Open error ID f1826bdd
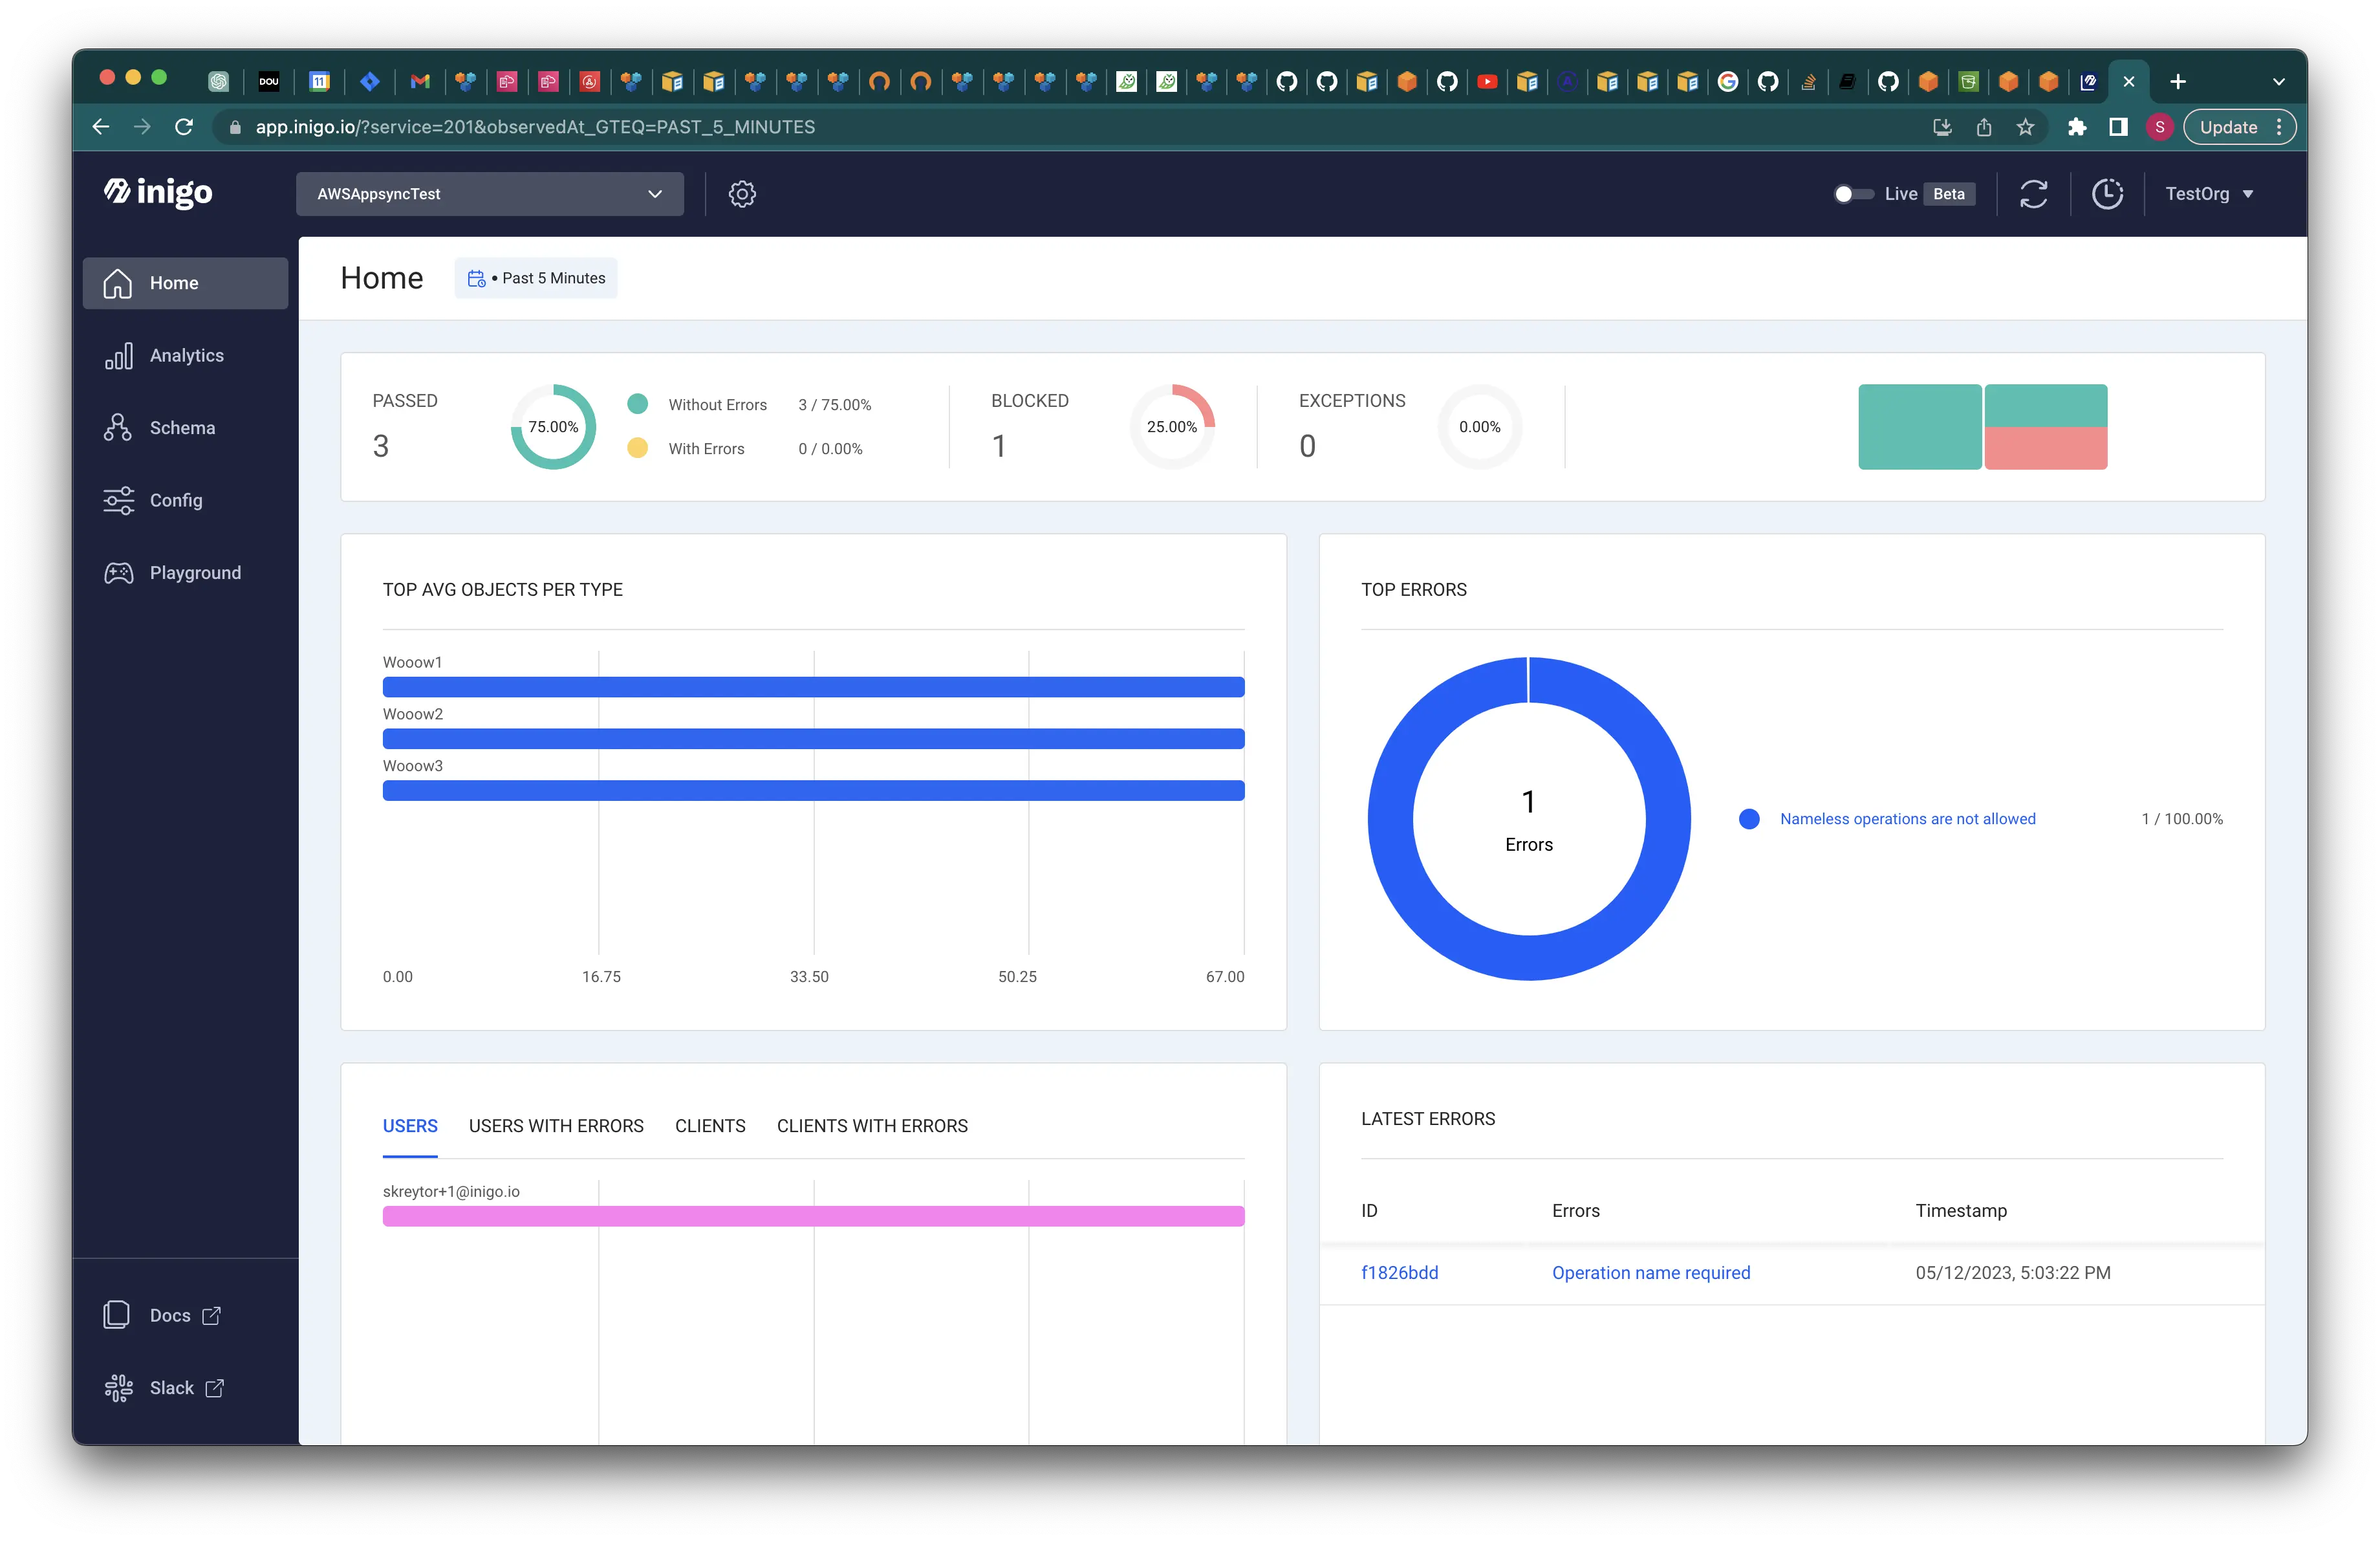The image size is (2380, 1541). (x=1399, y=1273)
